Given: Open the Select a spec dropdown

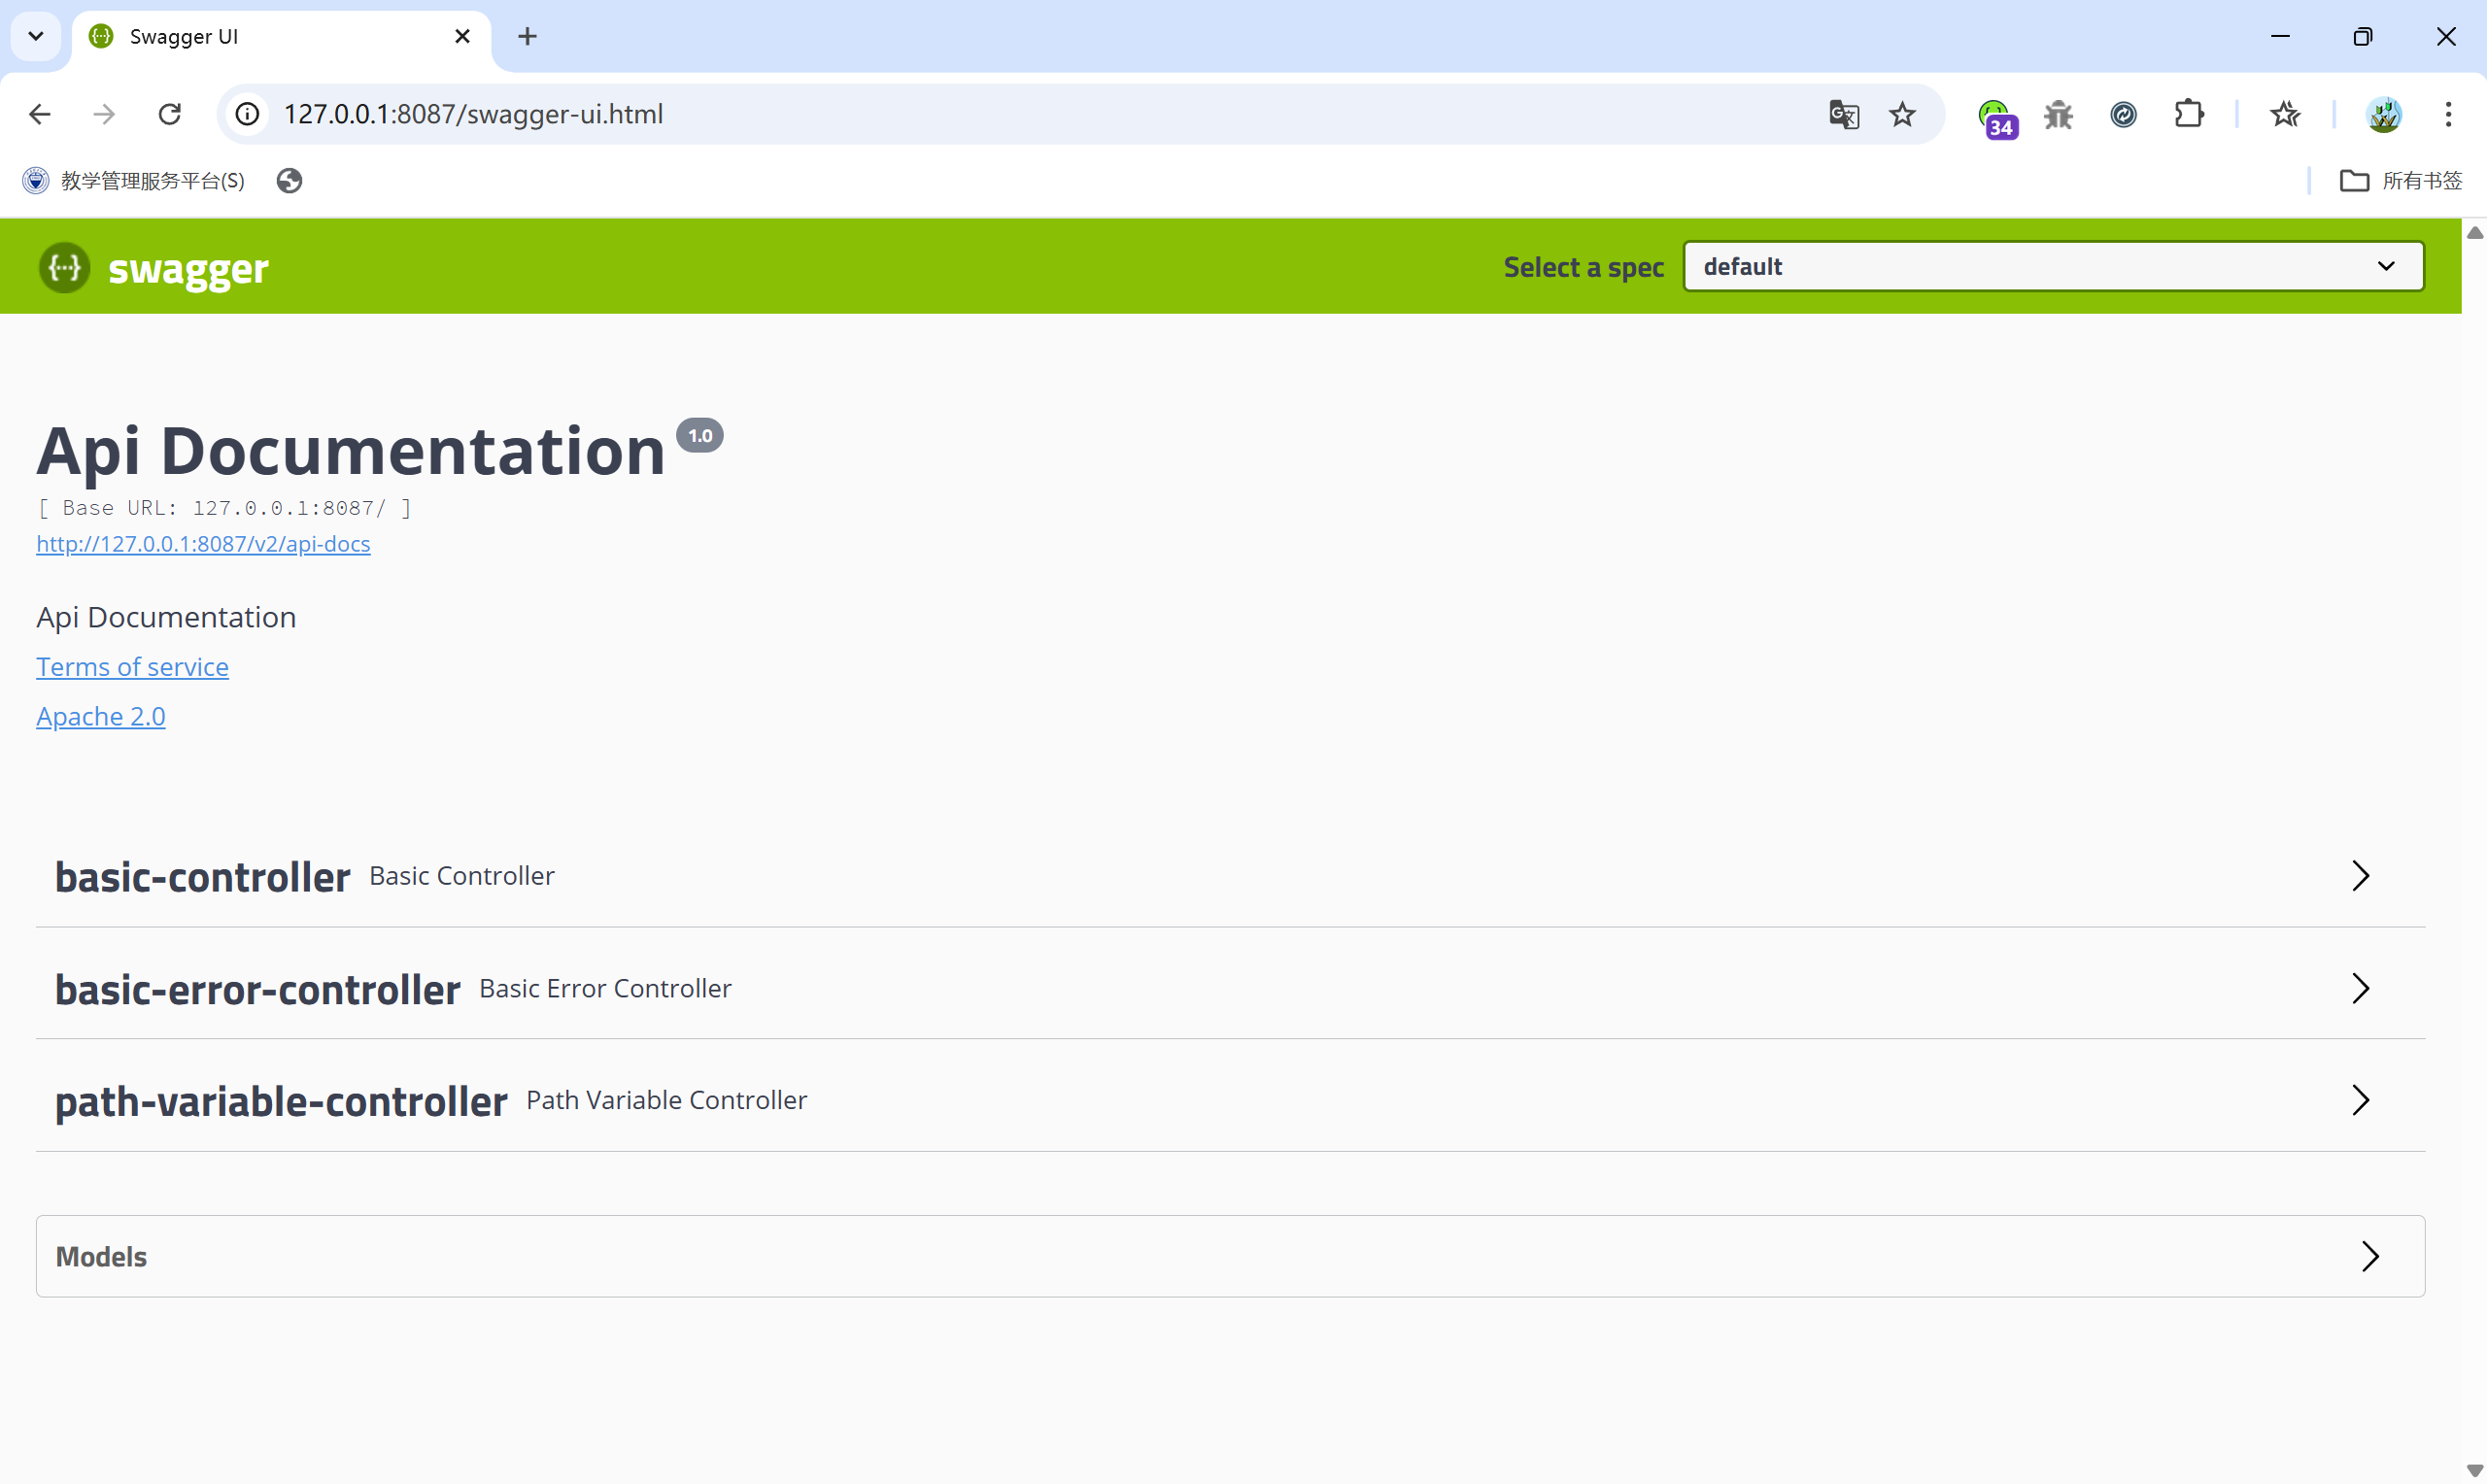Looking at the screenshot, I should [2052, 266].
